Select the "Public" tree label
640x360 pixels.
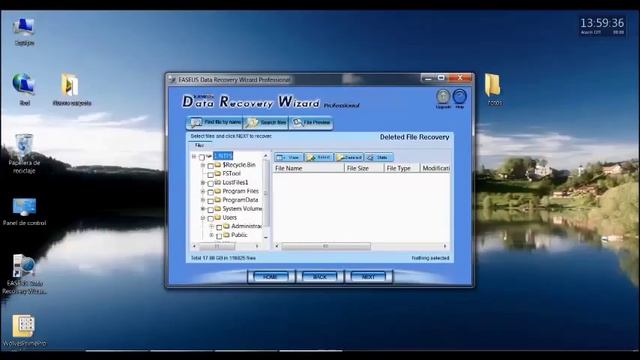click(239, 235)
